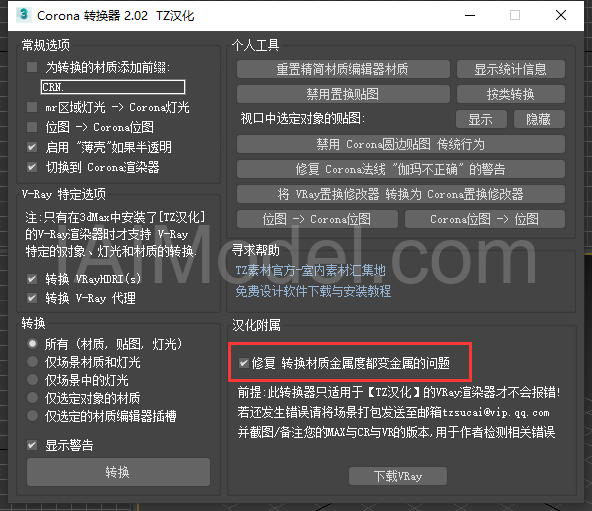Open link TZ素材官方-室内素材汇集地
Viewport: 592px width, 511px height.
pos(310,270)
